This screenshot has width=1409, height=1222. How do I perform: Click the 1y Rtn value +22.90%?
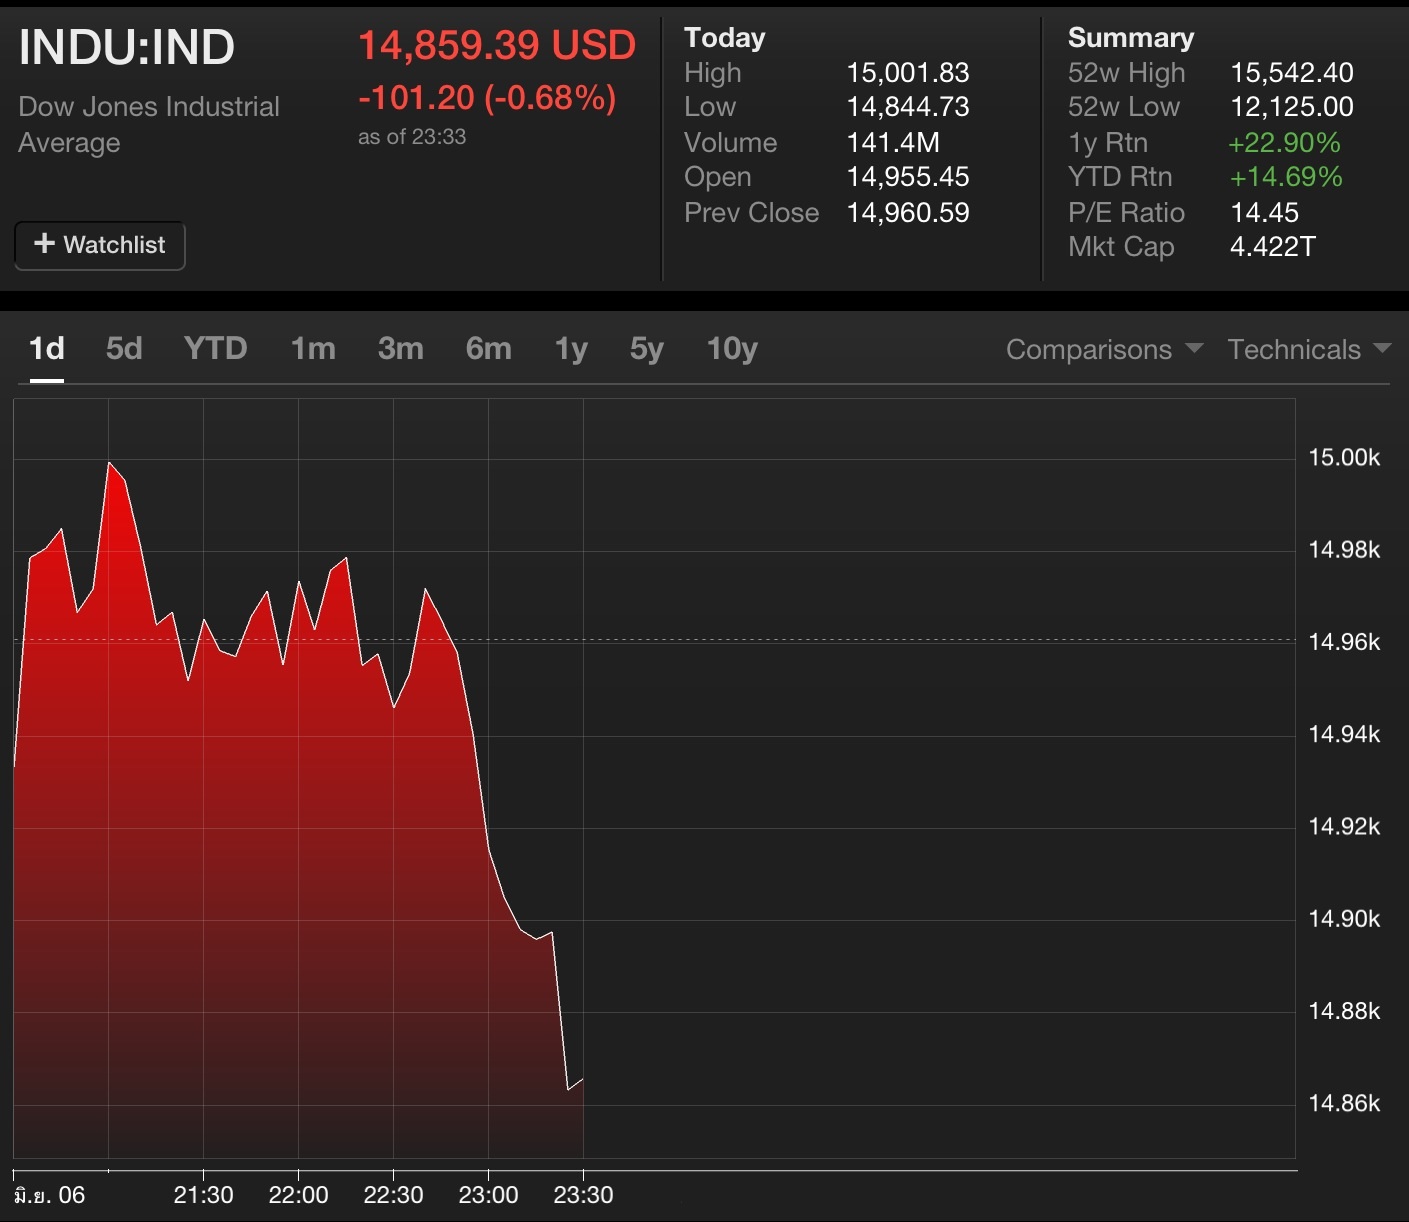[1285, 143]
